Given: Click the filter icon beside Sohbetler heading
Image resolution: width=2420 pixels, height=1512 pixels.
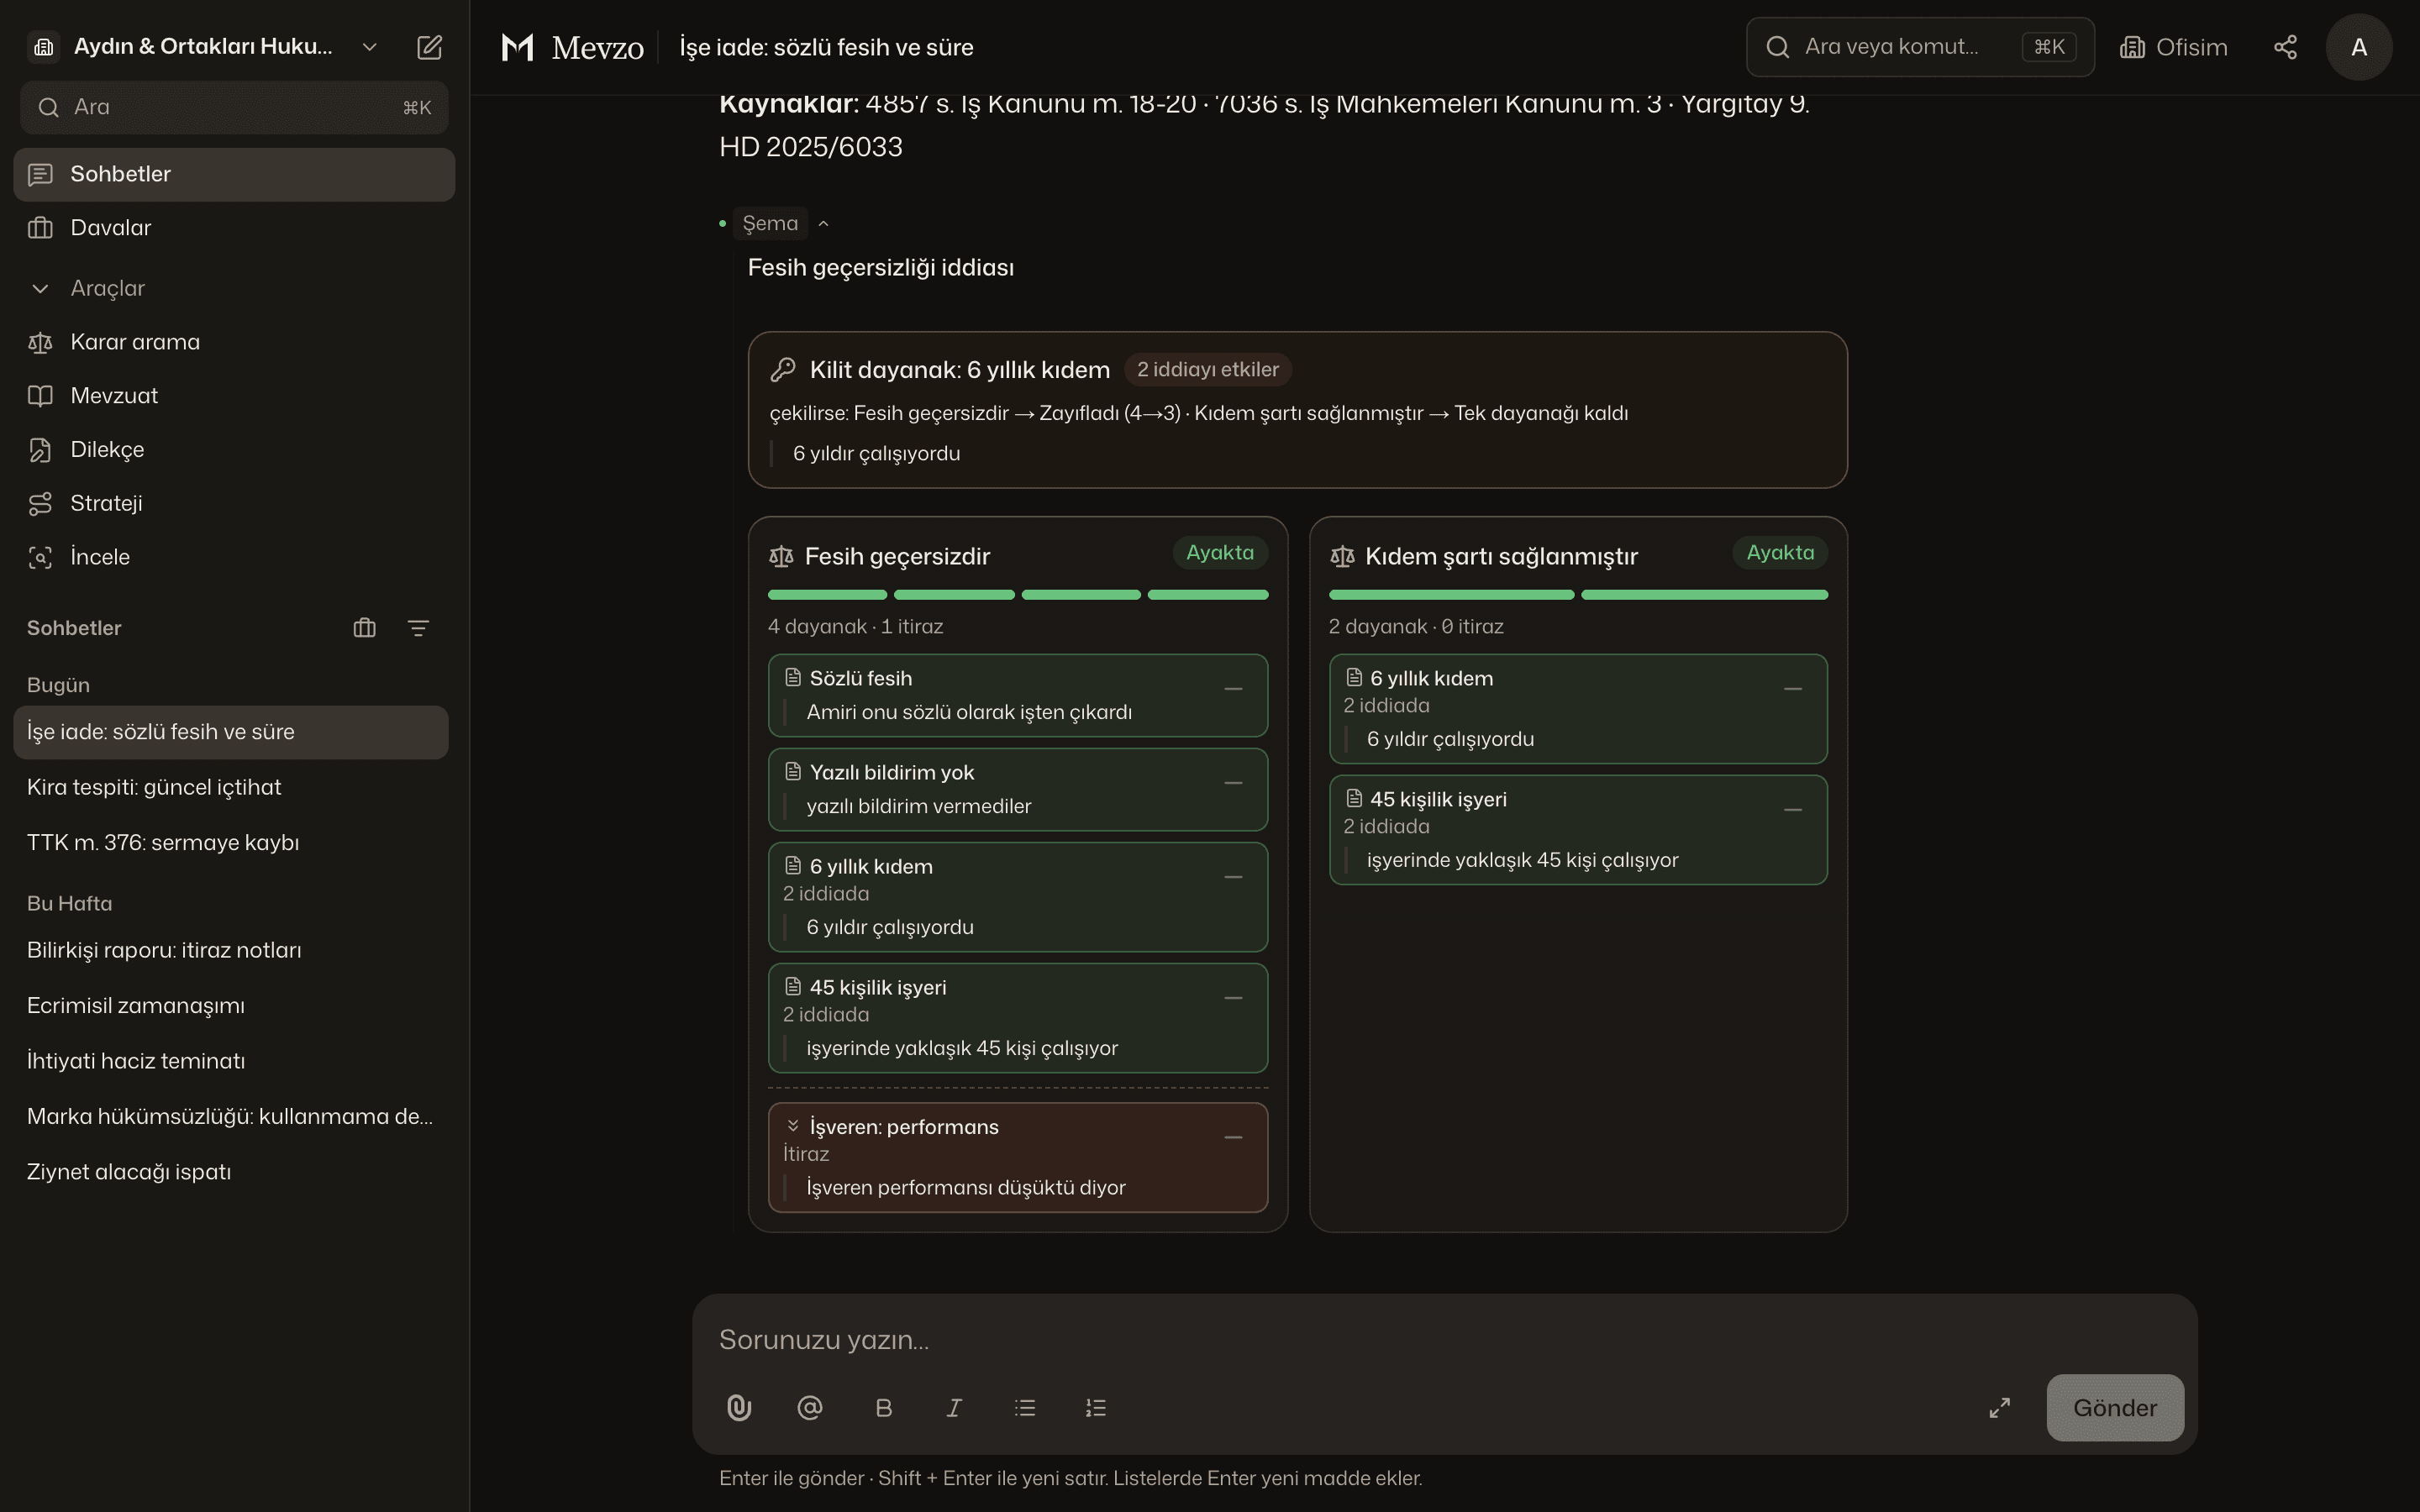Looking at the screenshot, I should [x=419, y=628].
